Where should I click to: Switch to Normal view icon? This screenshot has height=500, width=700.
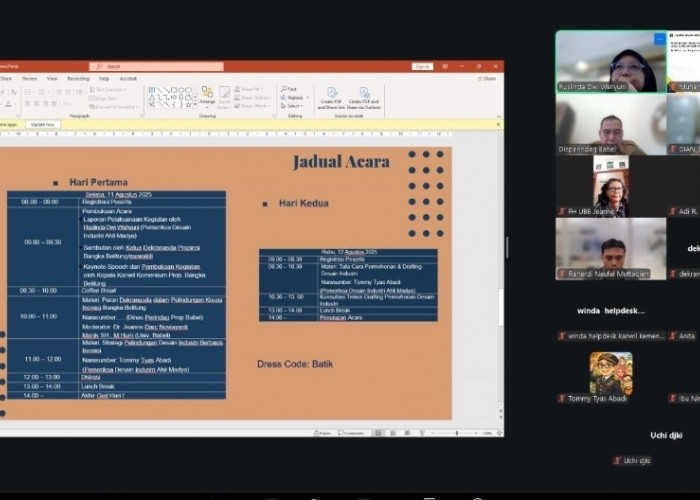(378, 433)
